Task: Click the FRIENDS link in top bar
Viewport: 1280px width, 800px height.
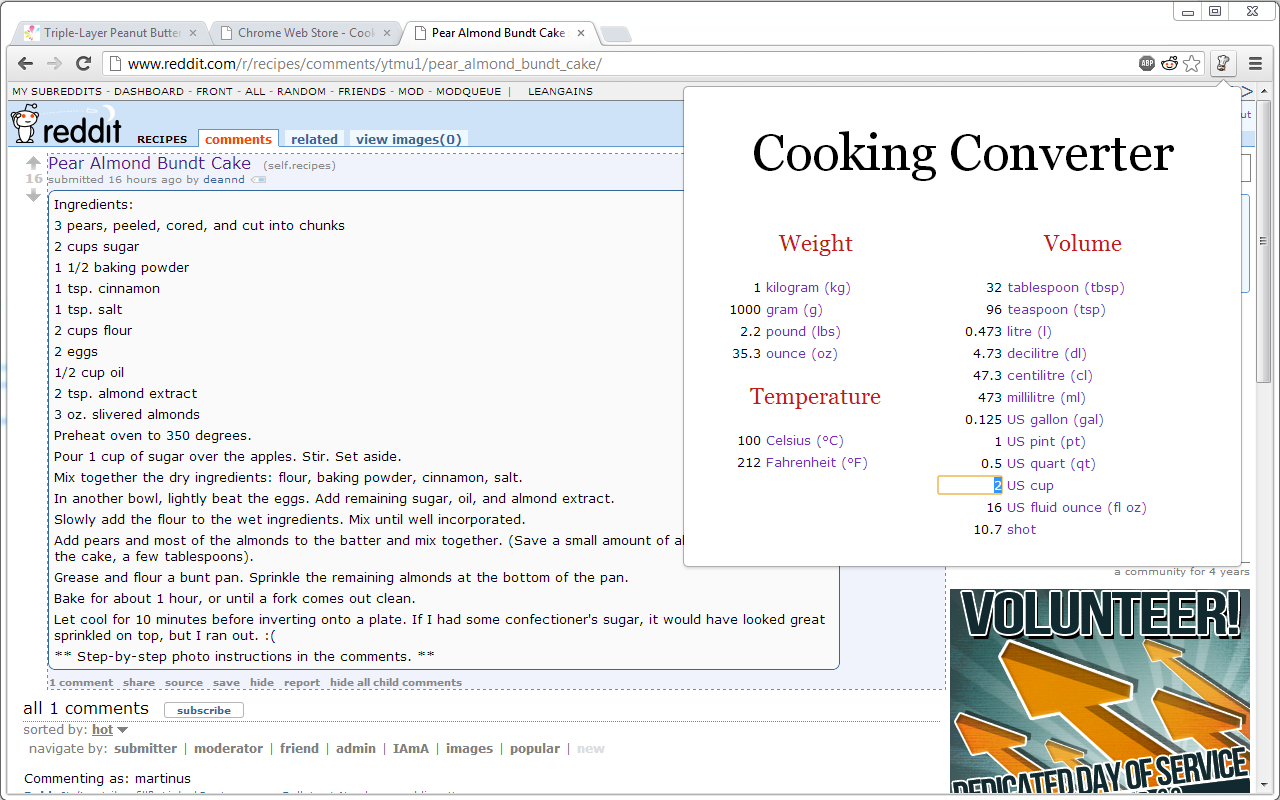Action: pos(361,91)
